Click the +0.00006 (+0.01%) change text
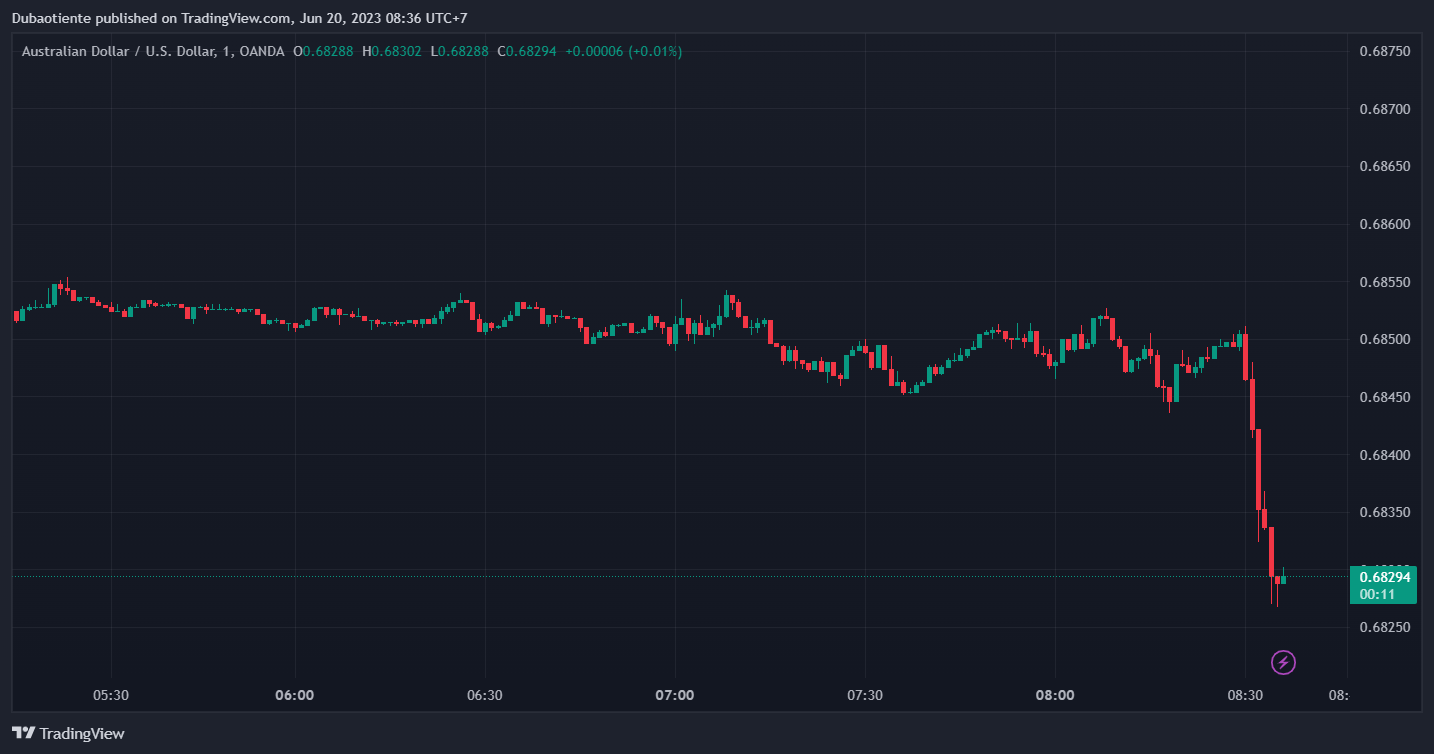The height and width of the screenshot is (754, 1434). pyautogui.click(x=623, y=51)
